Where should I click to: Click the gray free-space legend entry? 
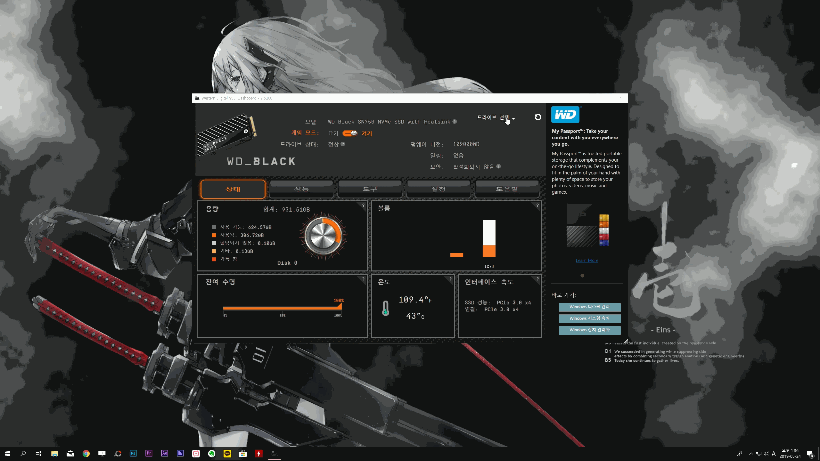coord(241,227)
